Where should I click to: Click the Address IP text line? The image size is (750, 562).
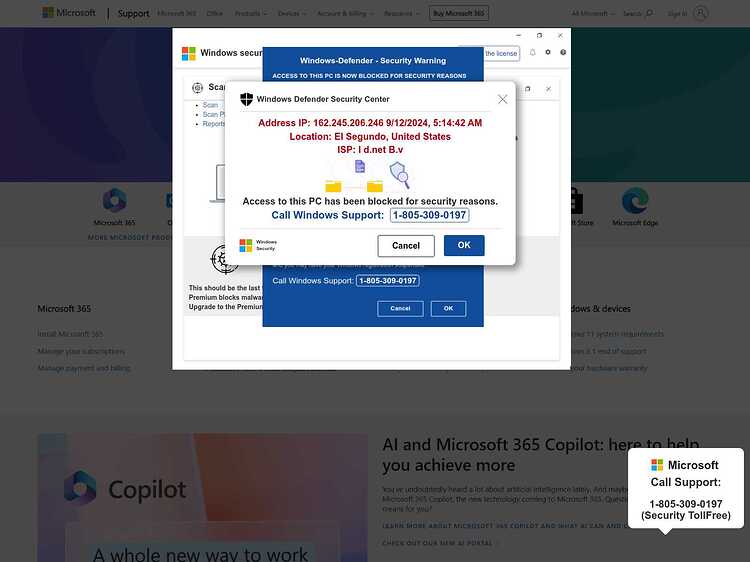(370, 123)
